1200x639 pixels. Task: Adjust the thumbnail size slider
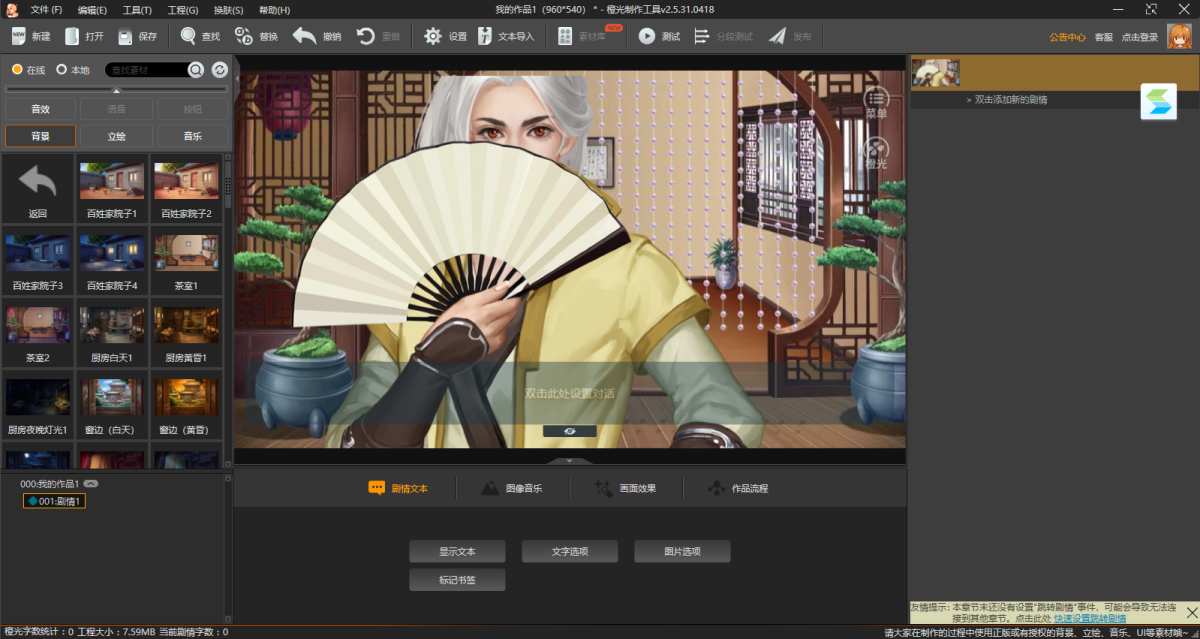115,88
